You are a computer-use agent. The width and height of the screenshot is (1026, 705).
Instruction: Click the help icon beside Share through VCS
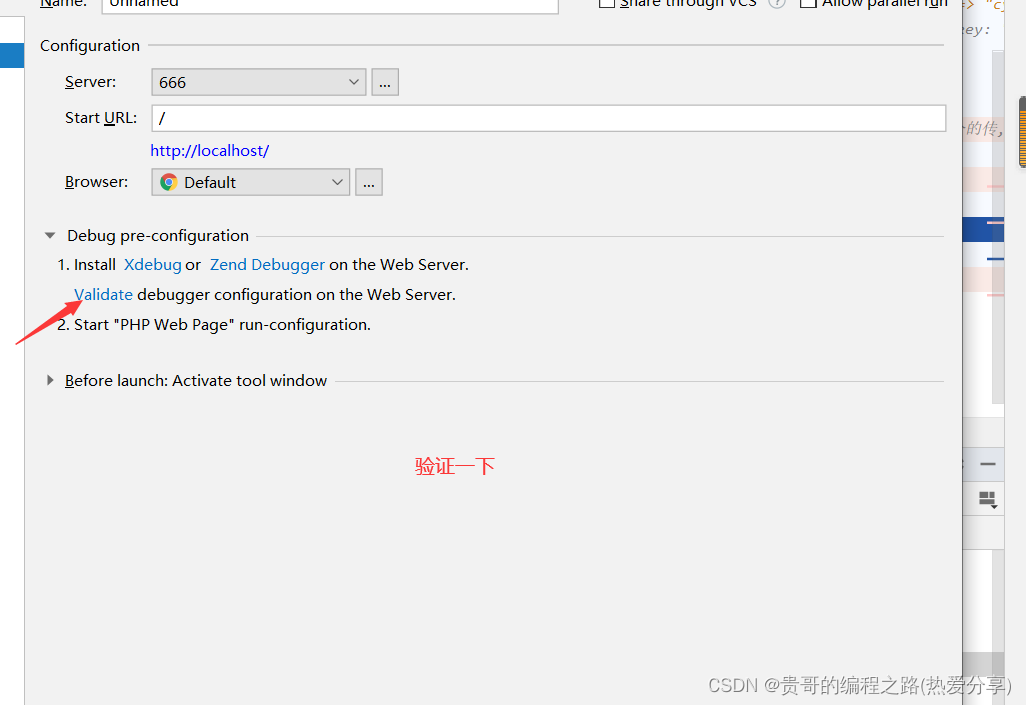pyautogui.click(x=776, y=3)
